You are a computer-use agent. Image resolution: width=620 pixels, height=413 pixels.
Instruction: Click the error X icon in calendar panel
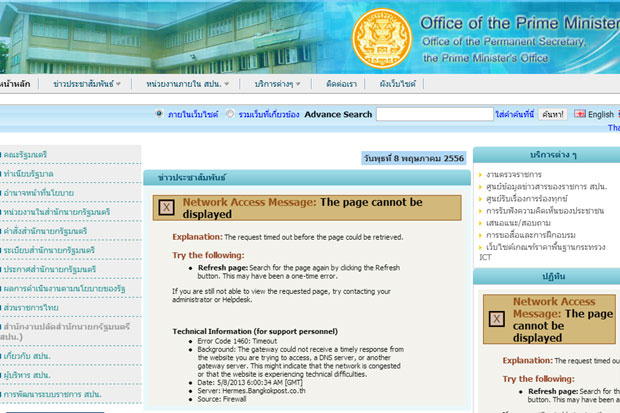click(x=494, y=316)
